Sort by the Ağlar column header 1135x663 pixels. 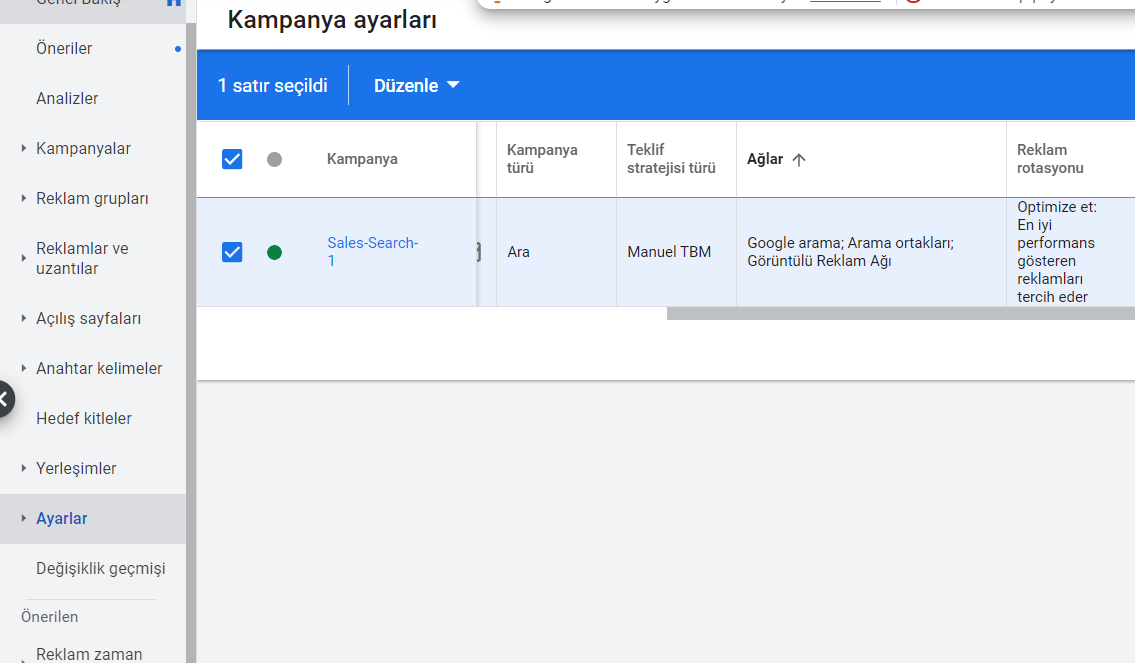(765, 159)
